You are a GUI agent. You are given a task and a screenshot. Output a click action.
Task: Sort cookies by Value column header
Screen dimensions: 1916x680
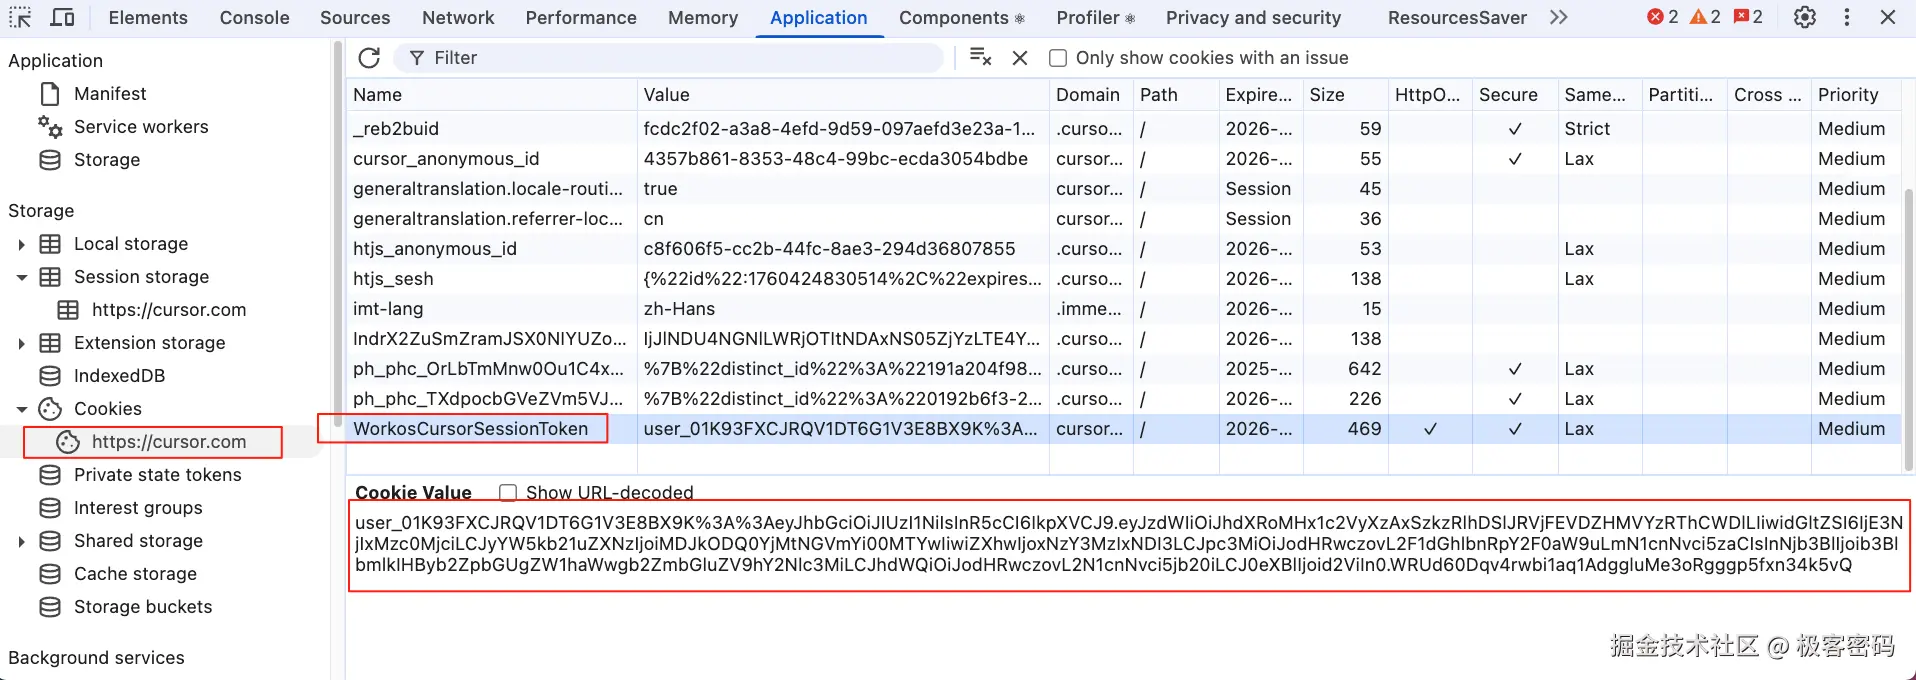[x=843, y=95]
